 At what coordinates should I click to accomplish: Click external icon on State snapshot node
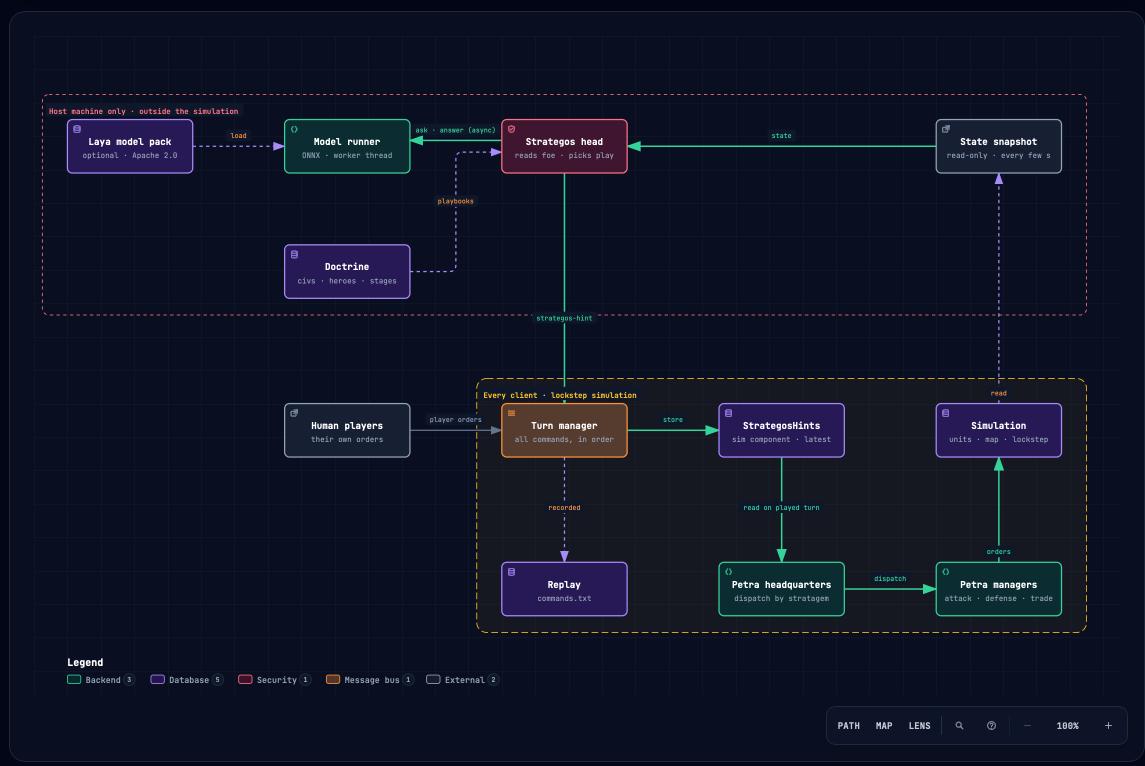(946, 129)
